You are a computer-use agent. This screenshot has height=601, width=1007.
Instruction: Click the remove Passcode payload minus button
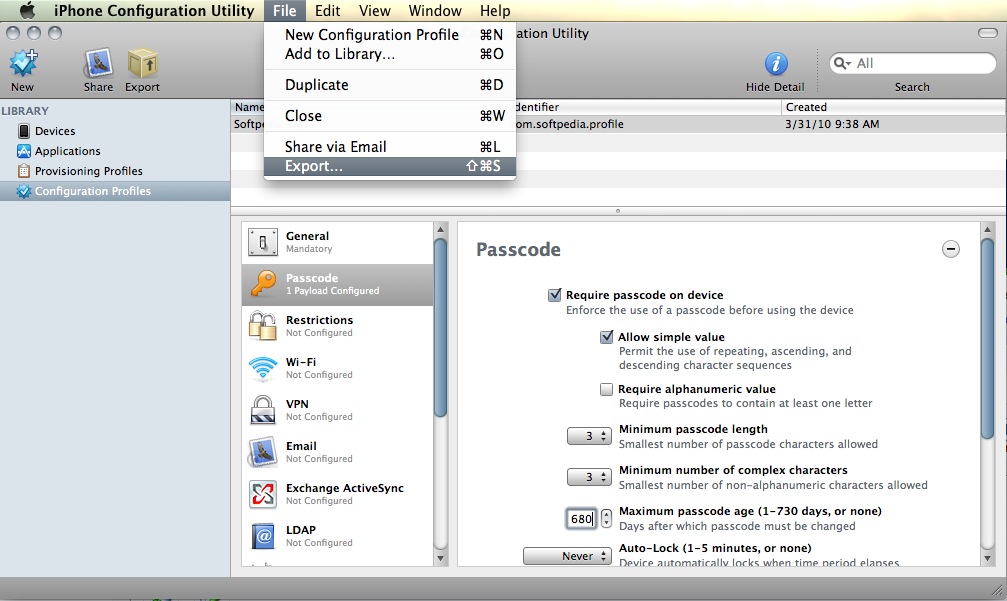(x=951, y=249)
